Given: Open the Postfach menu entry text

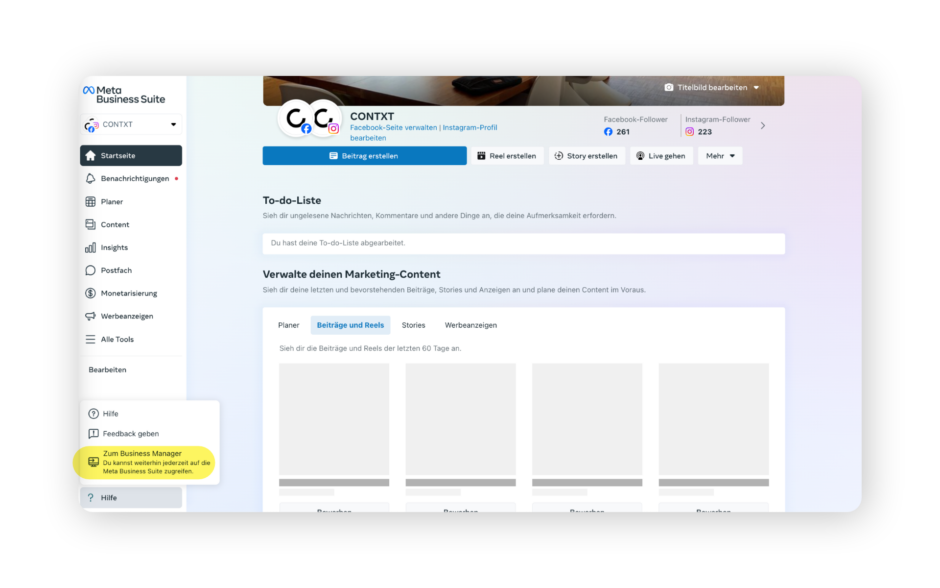Looking at the screenshot, I should pos(116,270).
